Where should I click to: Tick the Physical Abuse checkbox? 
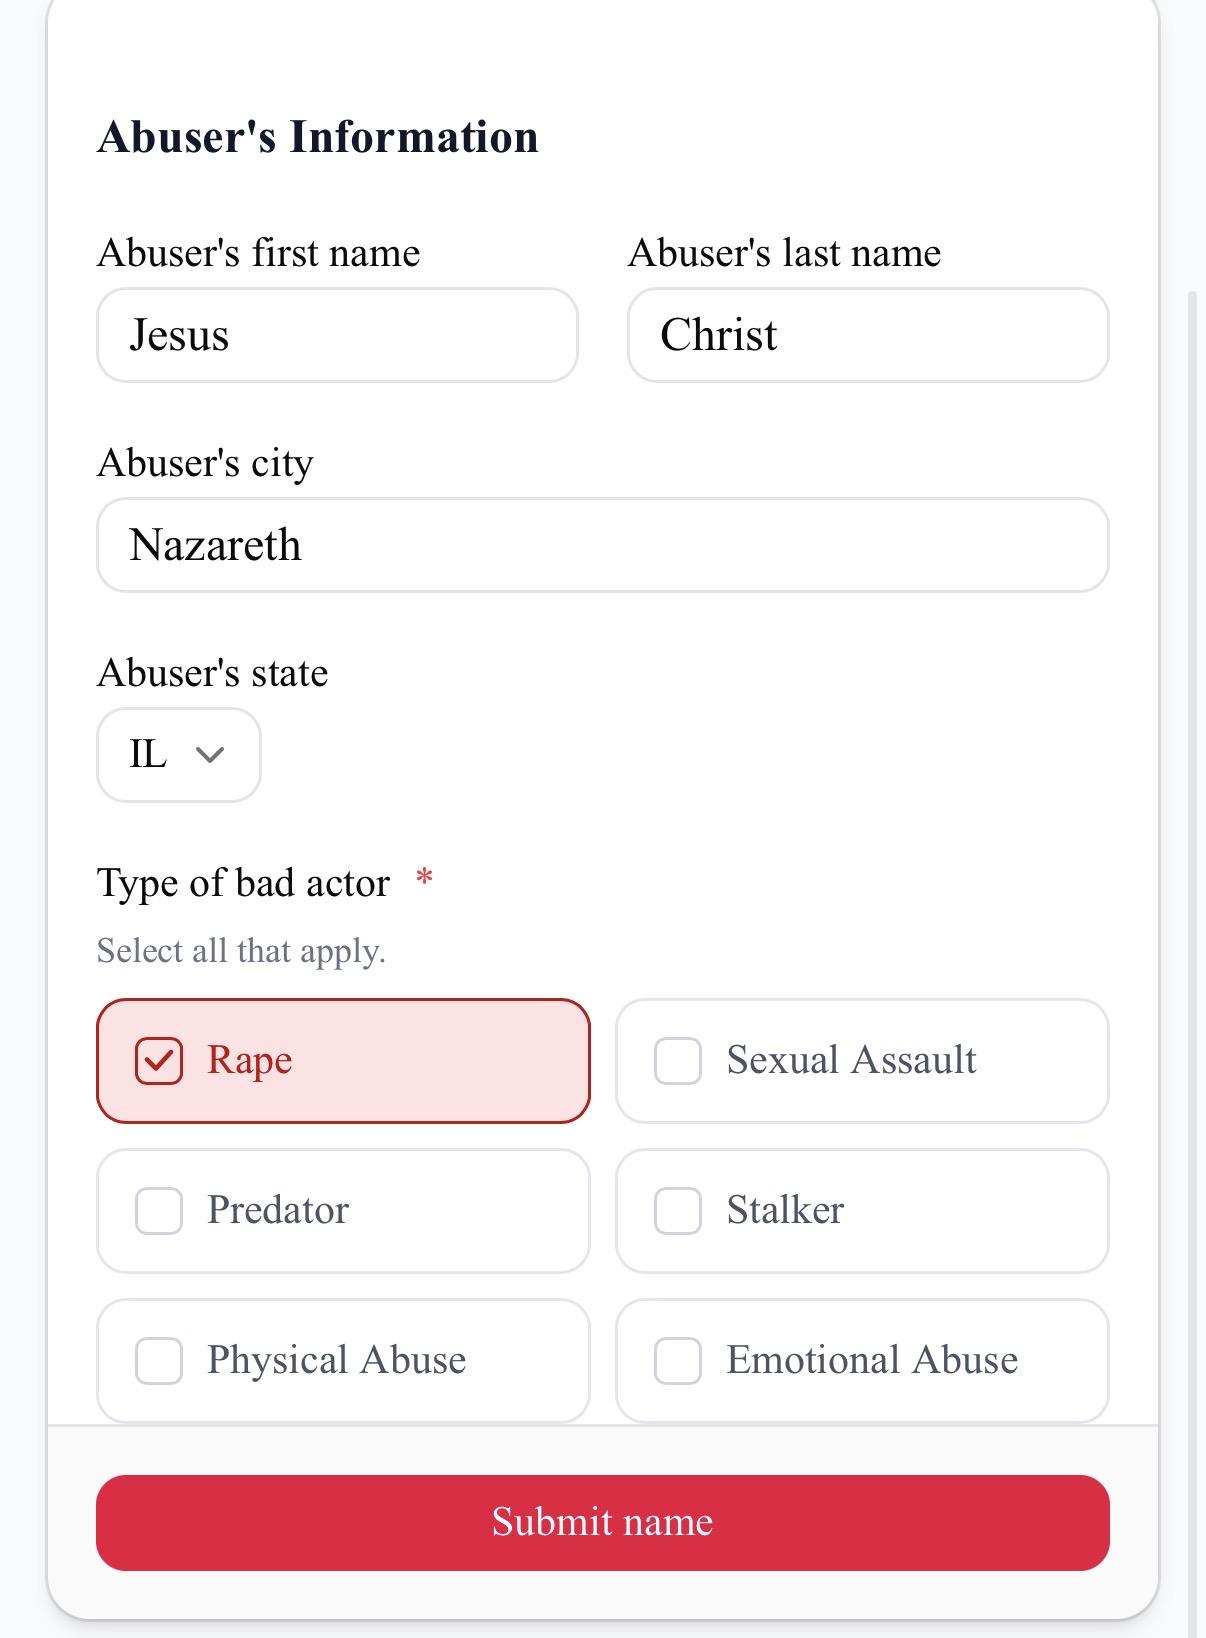tap(159, 1361)
